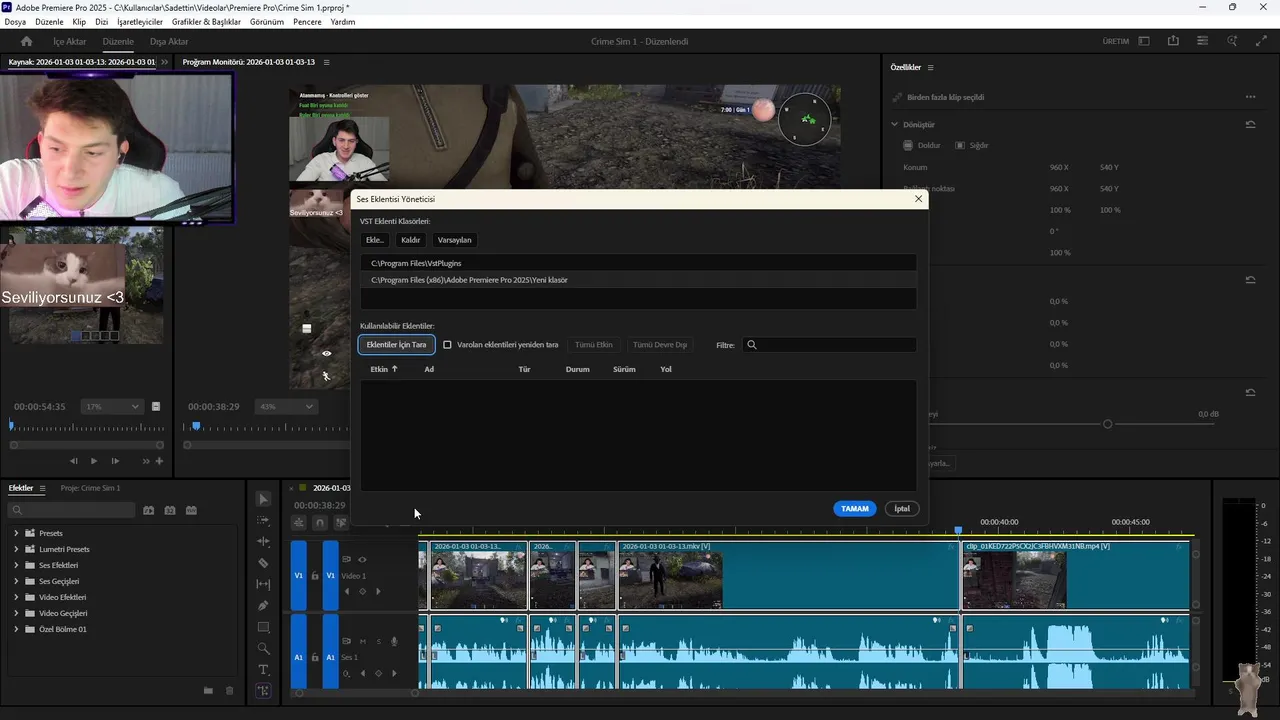Toggle Video 1 track output eye
The image size is (1280, 720).
pyautogui.click(x=362, y=559)
